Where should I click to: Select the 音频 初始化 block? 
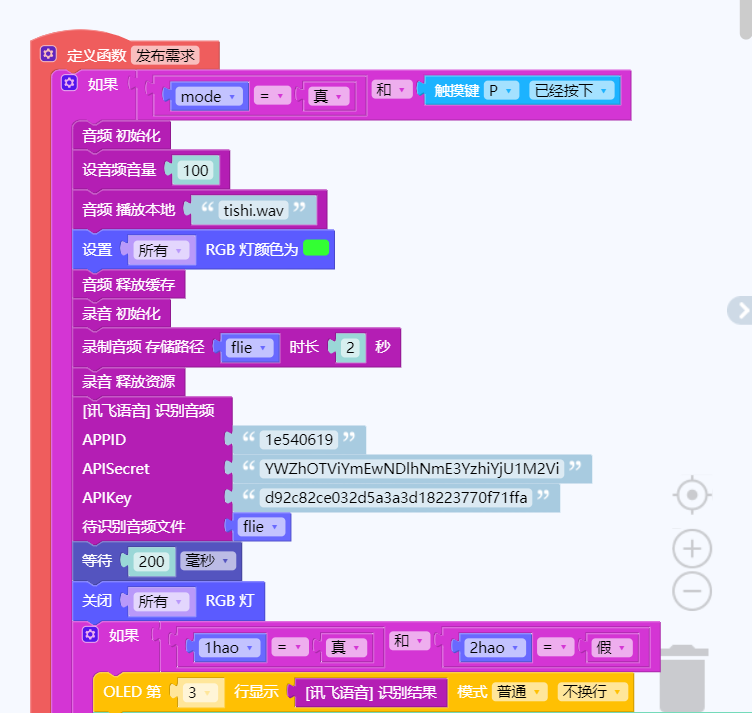coord(121,136)
